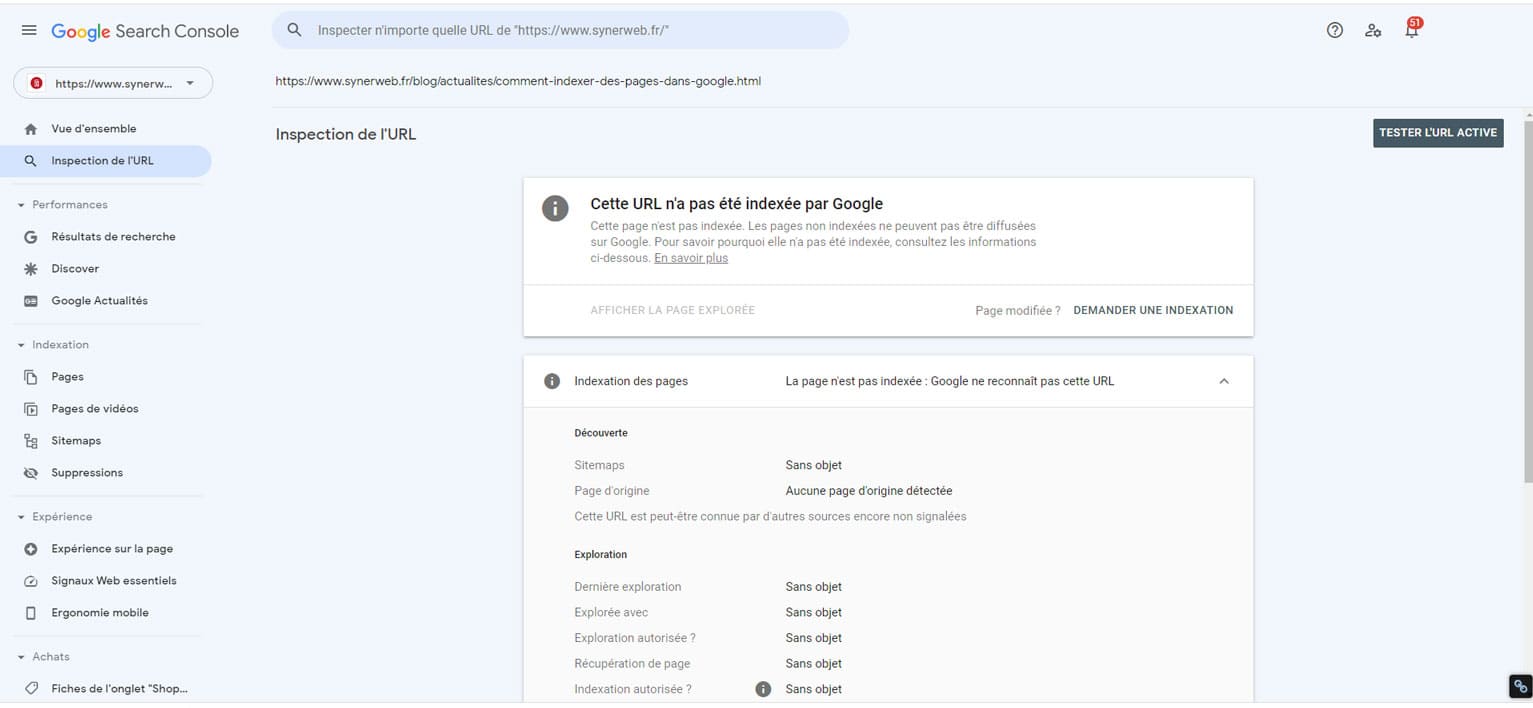Click the Fiches de l'onglet Shopping tag icon
The height and width of the screenshot is (708, 1533).
31,689
